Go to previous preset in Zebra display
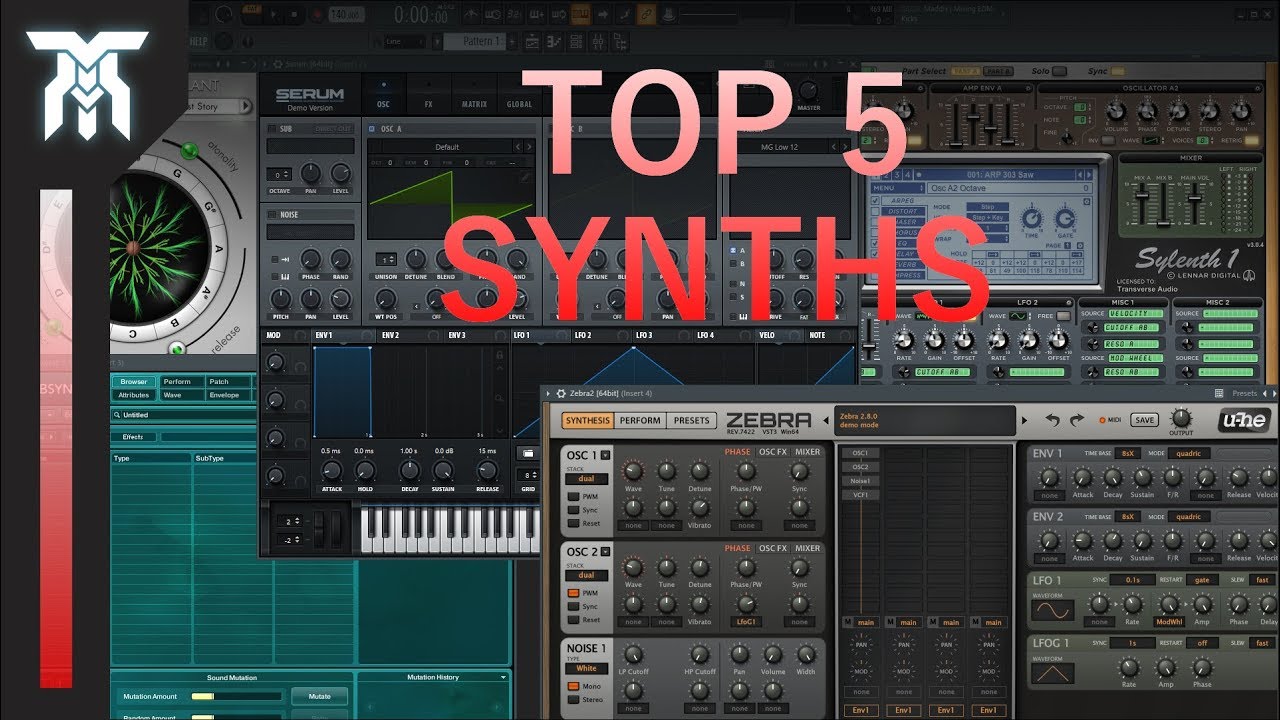This screenshot has height=720, width=1280. (x=825, y=420)
